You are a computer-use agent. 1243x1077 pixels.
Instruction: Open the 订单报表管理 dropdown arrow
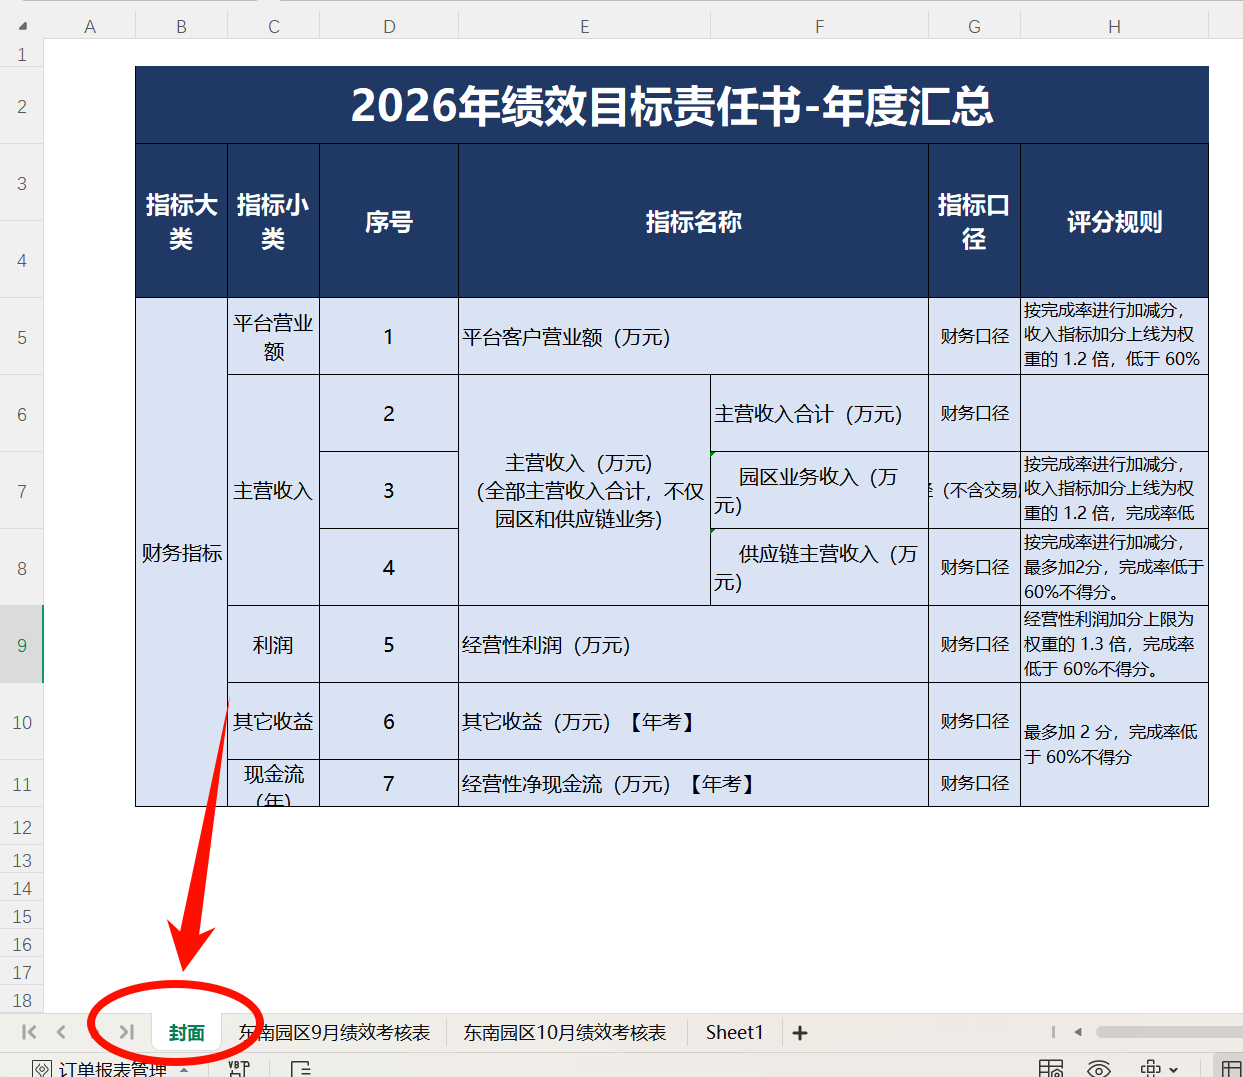[183, 1067]
